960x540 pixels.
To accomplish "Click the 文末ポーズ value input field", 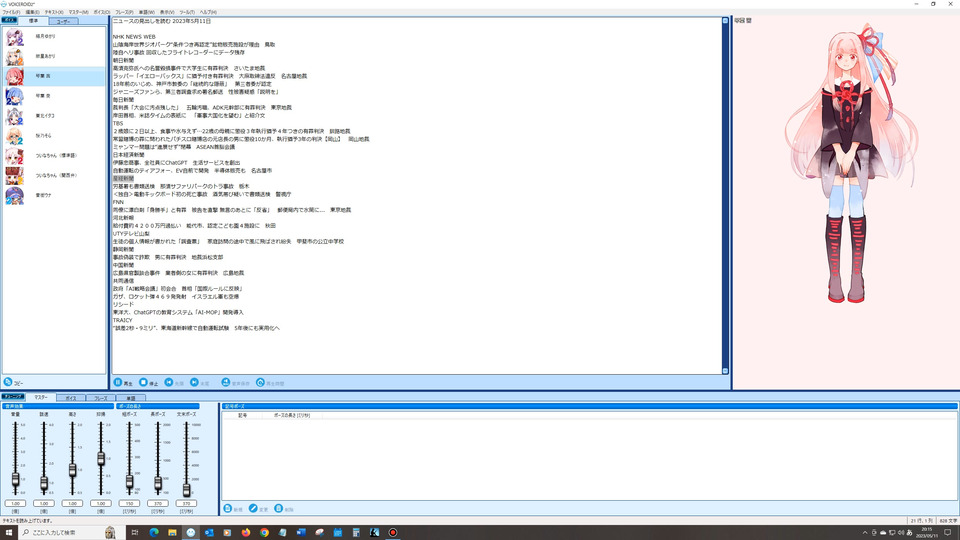I will (186, 503).
